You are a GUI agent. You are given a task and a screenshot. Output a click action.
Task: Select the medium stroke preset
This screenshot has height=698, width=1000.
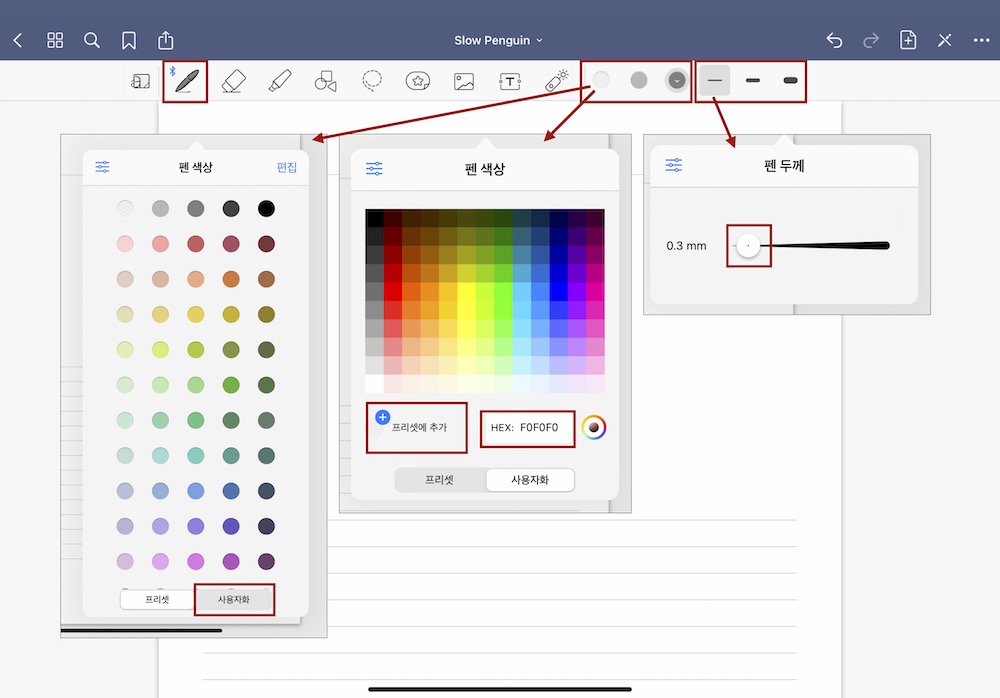click(753, 80)
